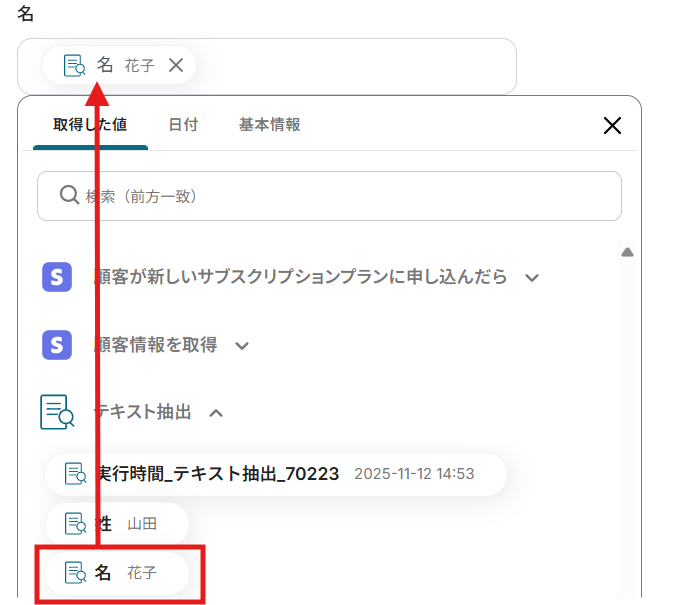Viewport: 685px width, 605px height.
Task: Click the 名 花子 chip in the input field
Action: point(118,66)
